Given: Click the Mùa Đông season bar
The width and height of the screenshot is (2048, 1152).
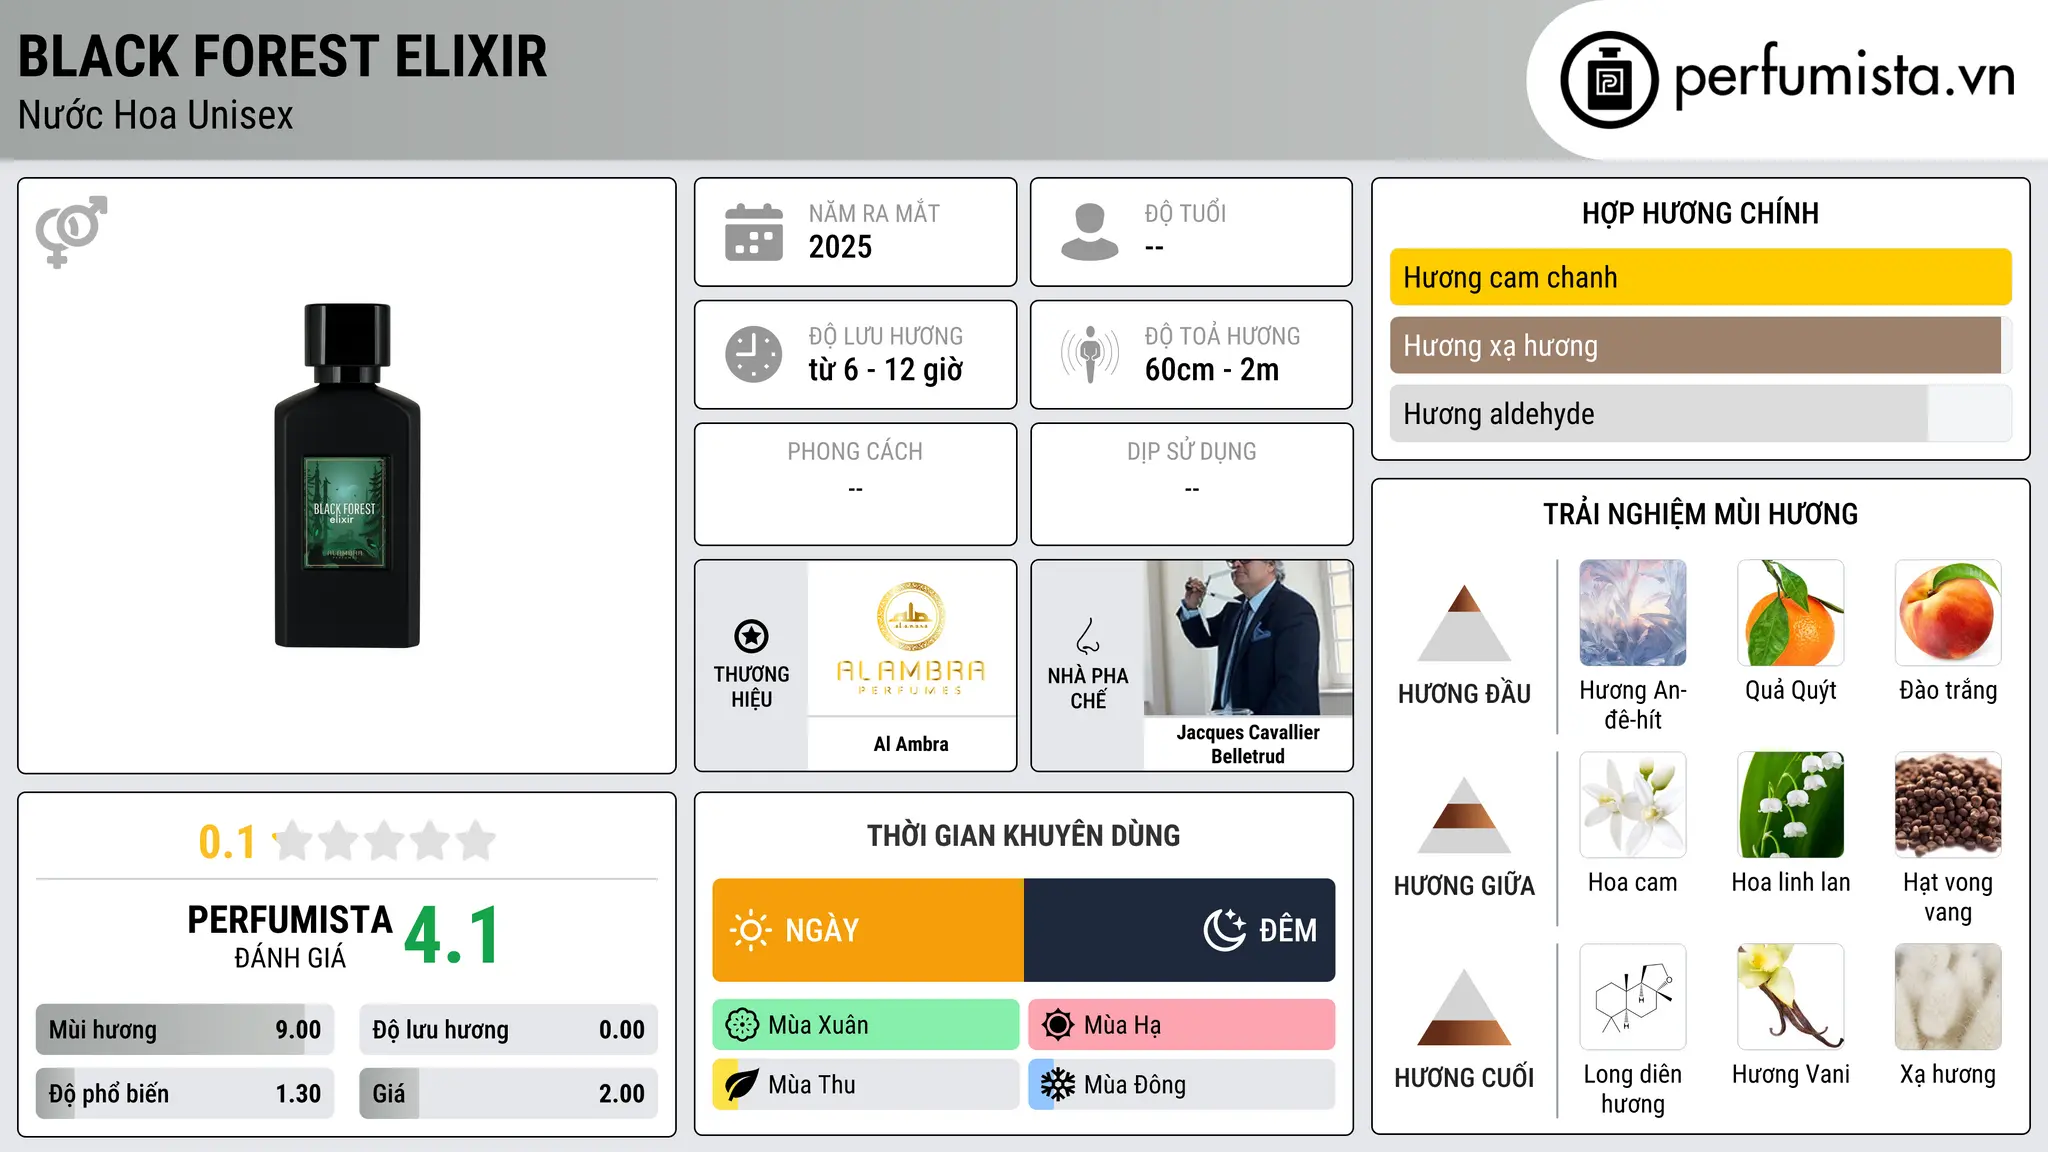Looking at the screenshot, I should 1182,1085.
